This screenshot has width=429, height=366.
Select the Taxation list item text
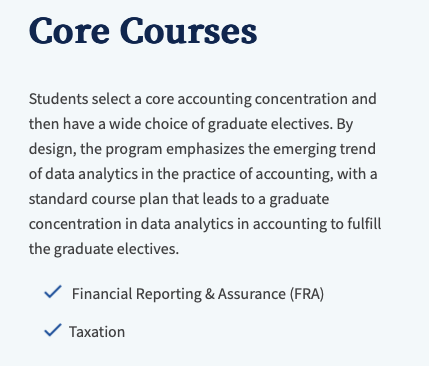pyautogui.click(x=97, y=332)
